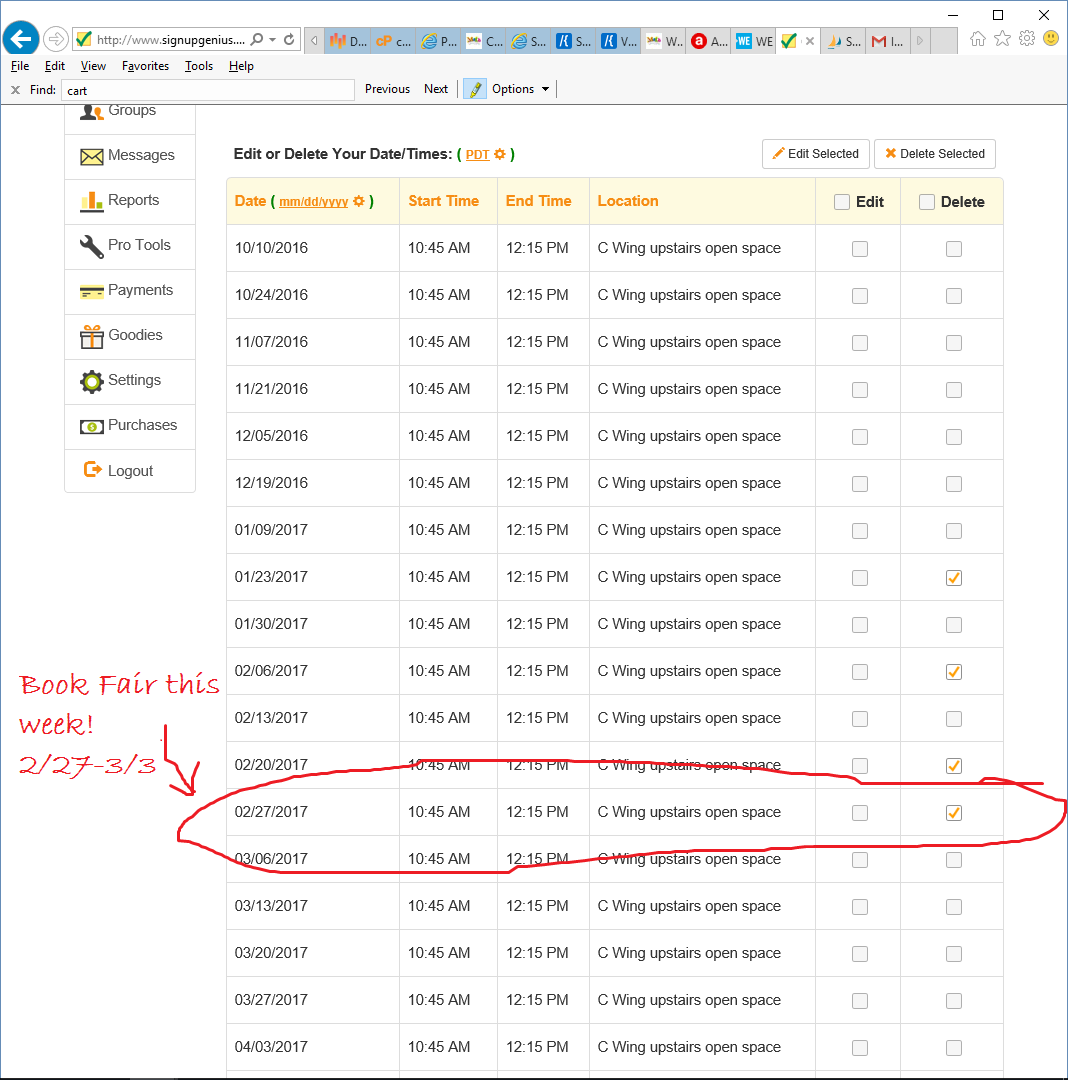Screen dimensions: 1068x1080
Task: Click Previous in the Find bar
Action: coord(387,89)
